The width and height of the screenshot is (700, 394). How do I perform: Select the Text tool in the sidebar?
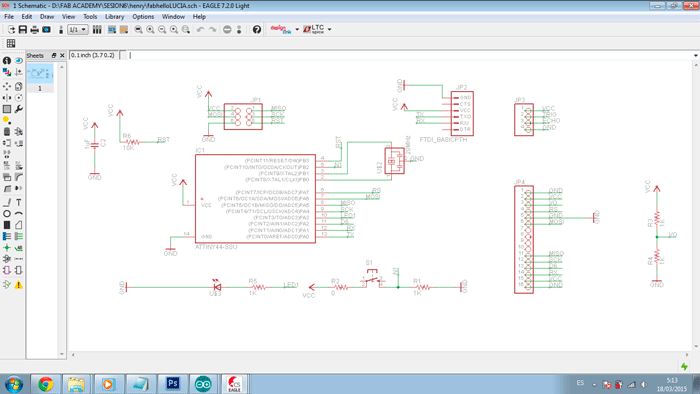pyautogui.click(x=19, y=203)
